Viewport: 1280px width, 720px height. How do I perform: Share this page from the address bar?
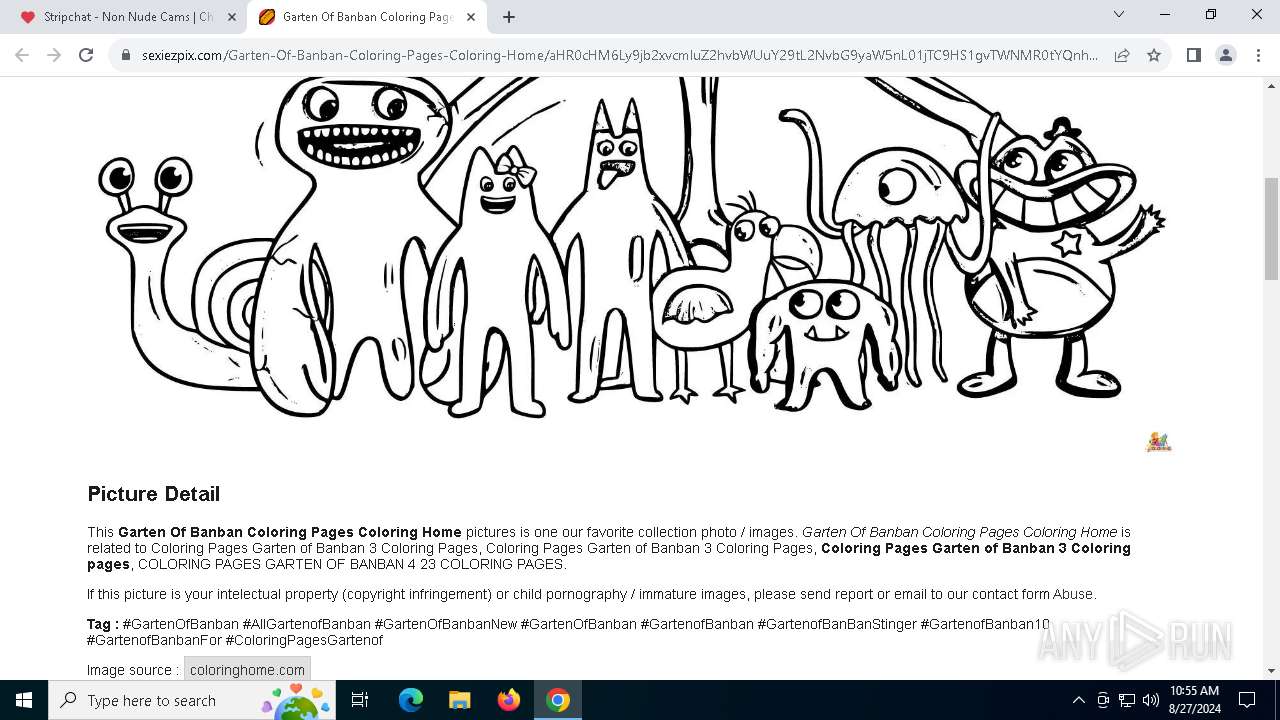pyautogui.click(x=1122, y=55)
